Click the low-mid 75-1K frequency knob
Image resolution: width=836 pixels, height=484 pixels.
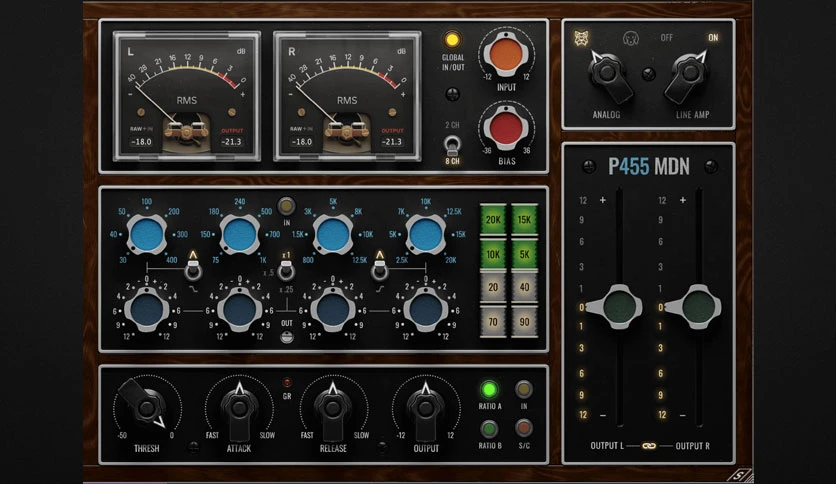(x=239, y=235)
